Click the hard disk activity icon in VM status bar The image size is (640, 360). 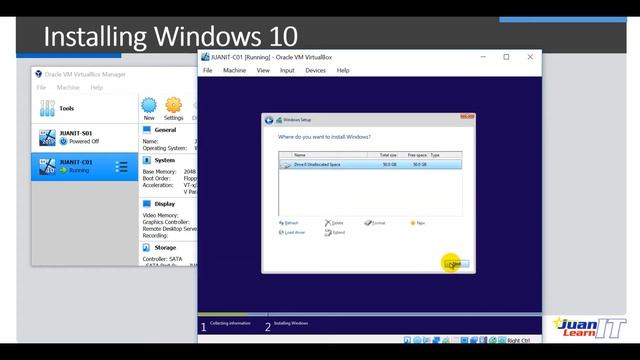coord(407,340)
